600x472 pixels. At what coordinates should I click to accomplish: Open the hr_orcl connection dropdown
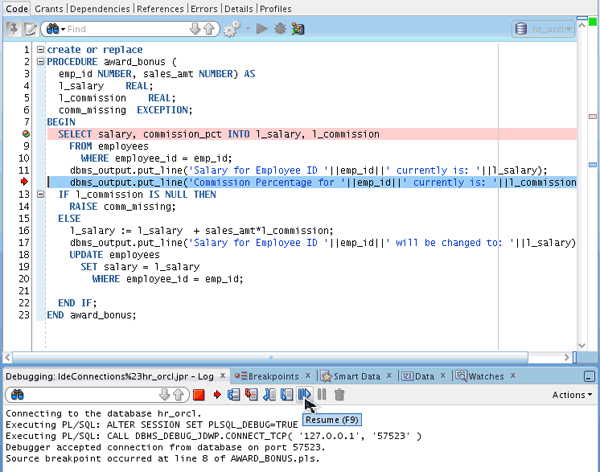[x=543, y=29]
